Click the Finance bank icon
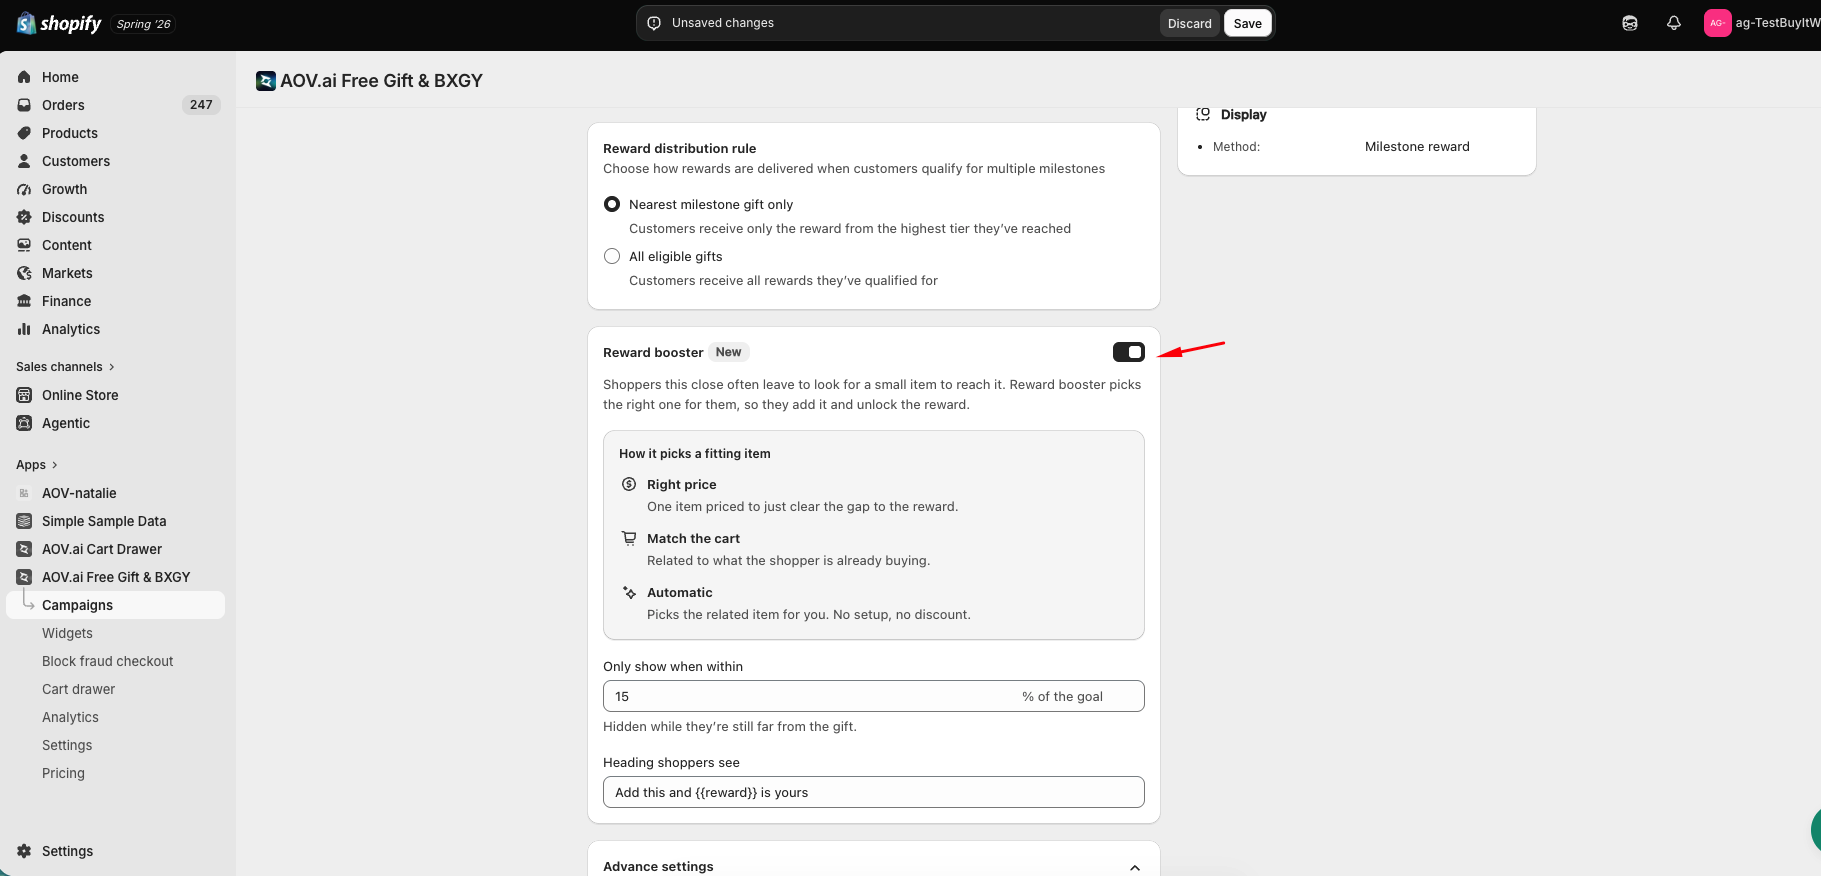 [24, 301]
